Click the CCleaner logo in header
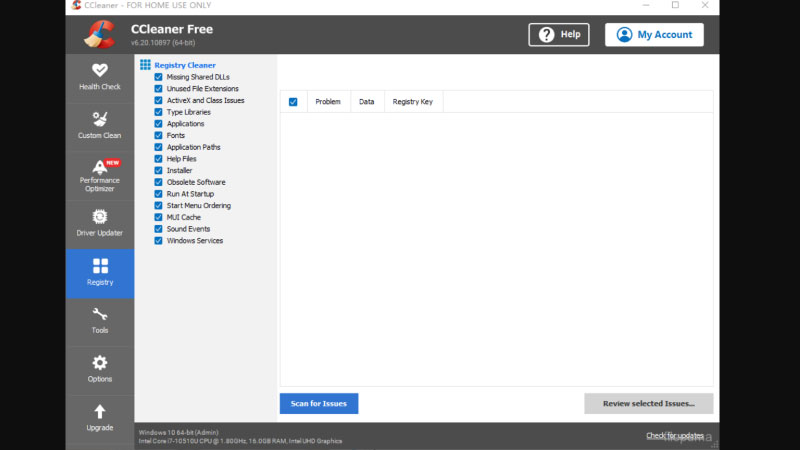Image resolution: width=800 pixels, height=450 pixels. [100, 34]
